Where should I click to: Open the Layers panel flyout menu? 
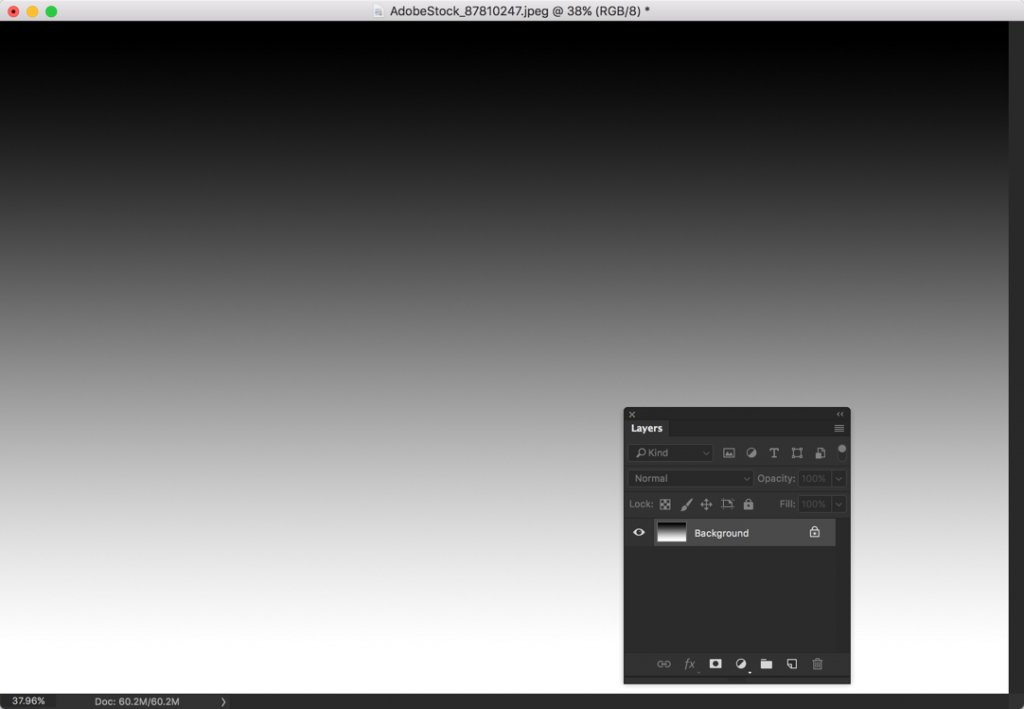pyautogui.click(x=840, y=428)
